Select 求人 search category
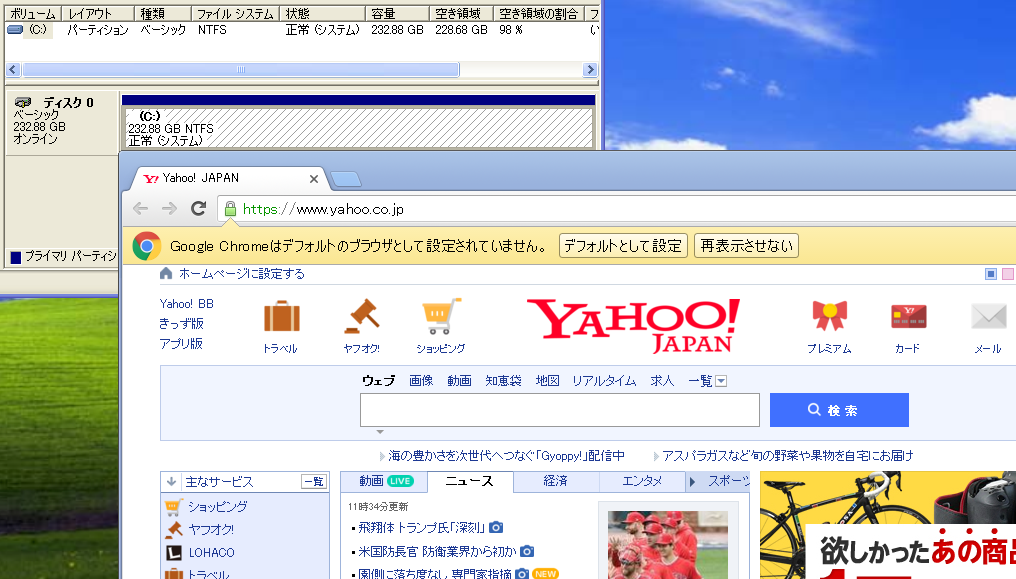Screen dimensions: 1016x579 point(662,381)
